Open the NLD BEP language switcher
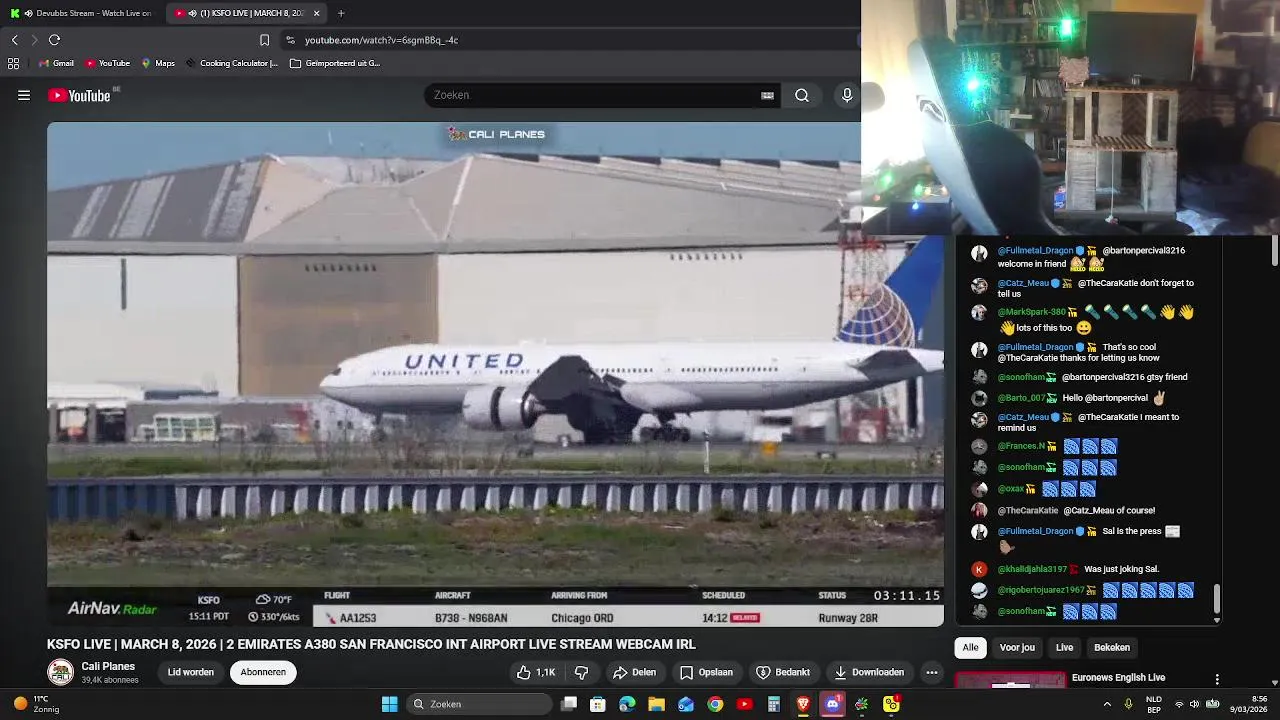1280x720 pixels. pyautogui.click(x=1153, y=704)
